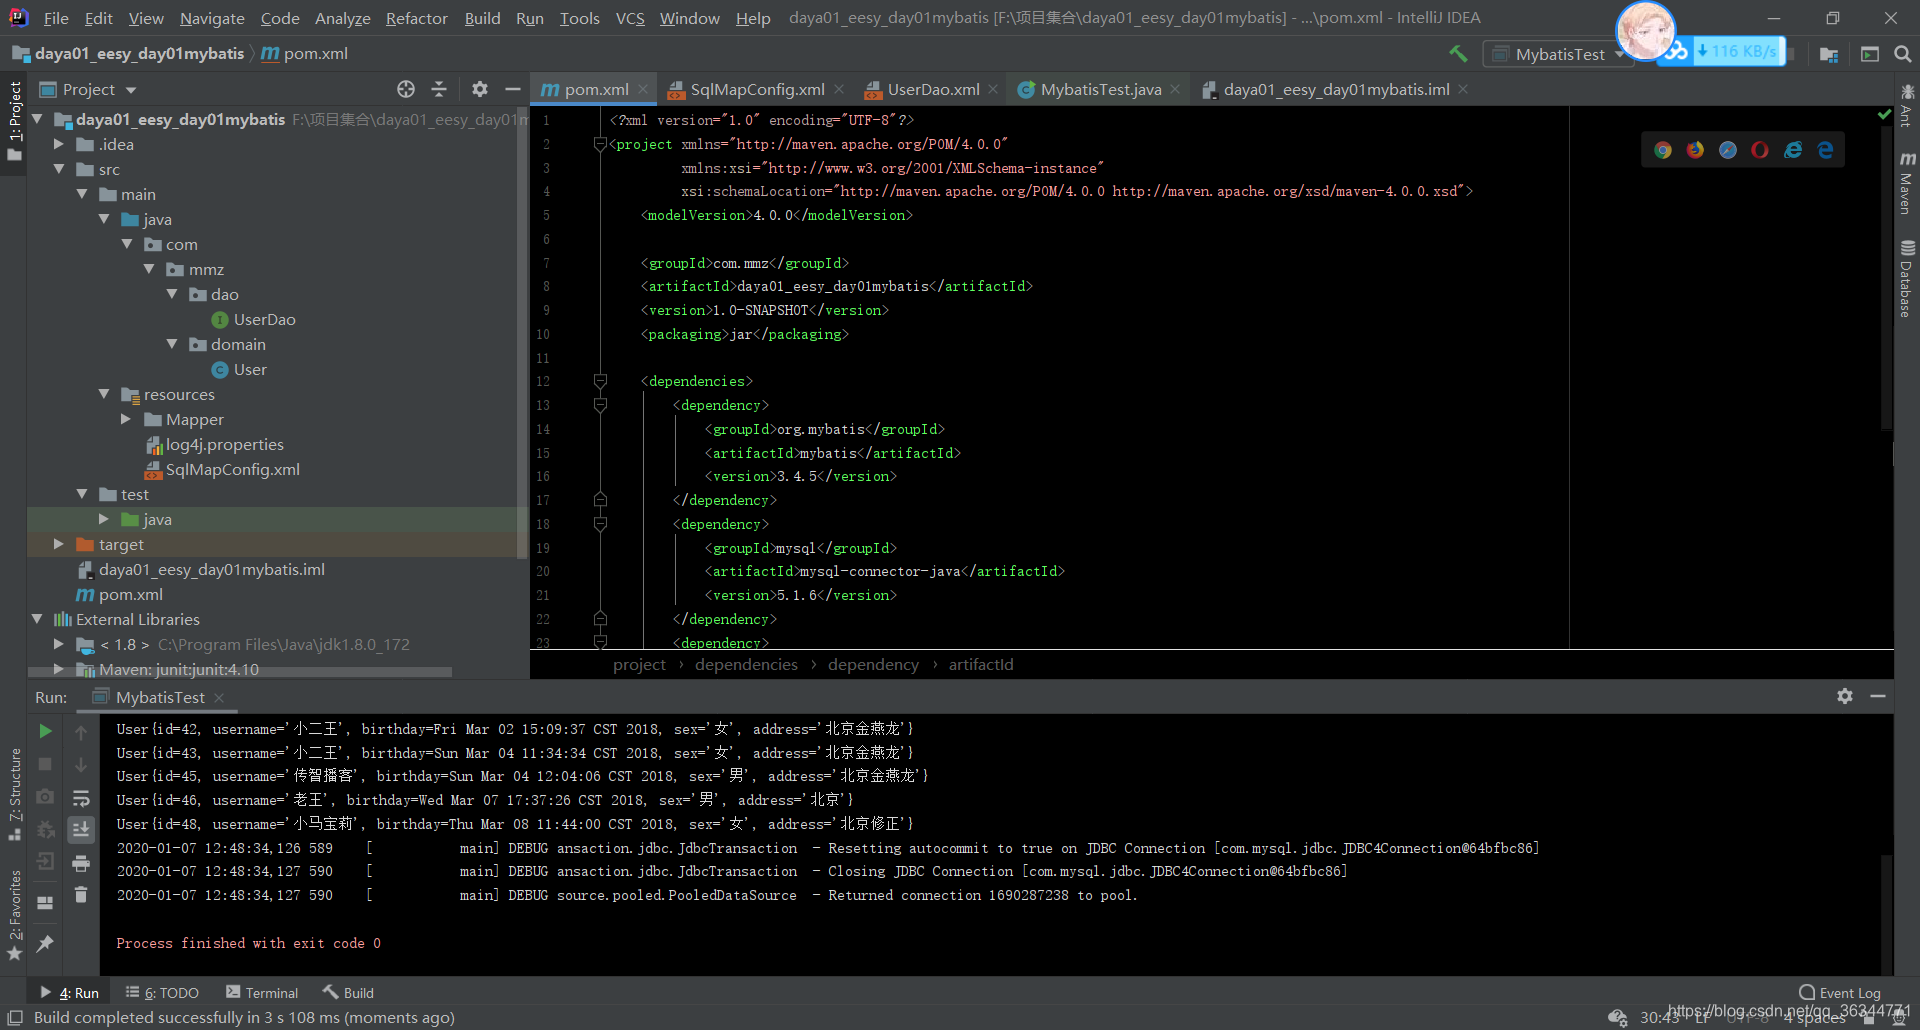
Task: Click dependencies in the breadcrumb bar
Action: pyautogui.click(x=746, y=664)
